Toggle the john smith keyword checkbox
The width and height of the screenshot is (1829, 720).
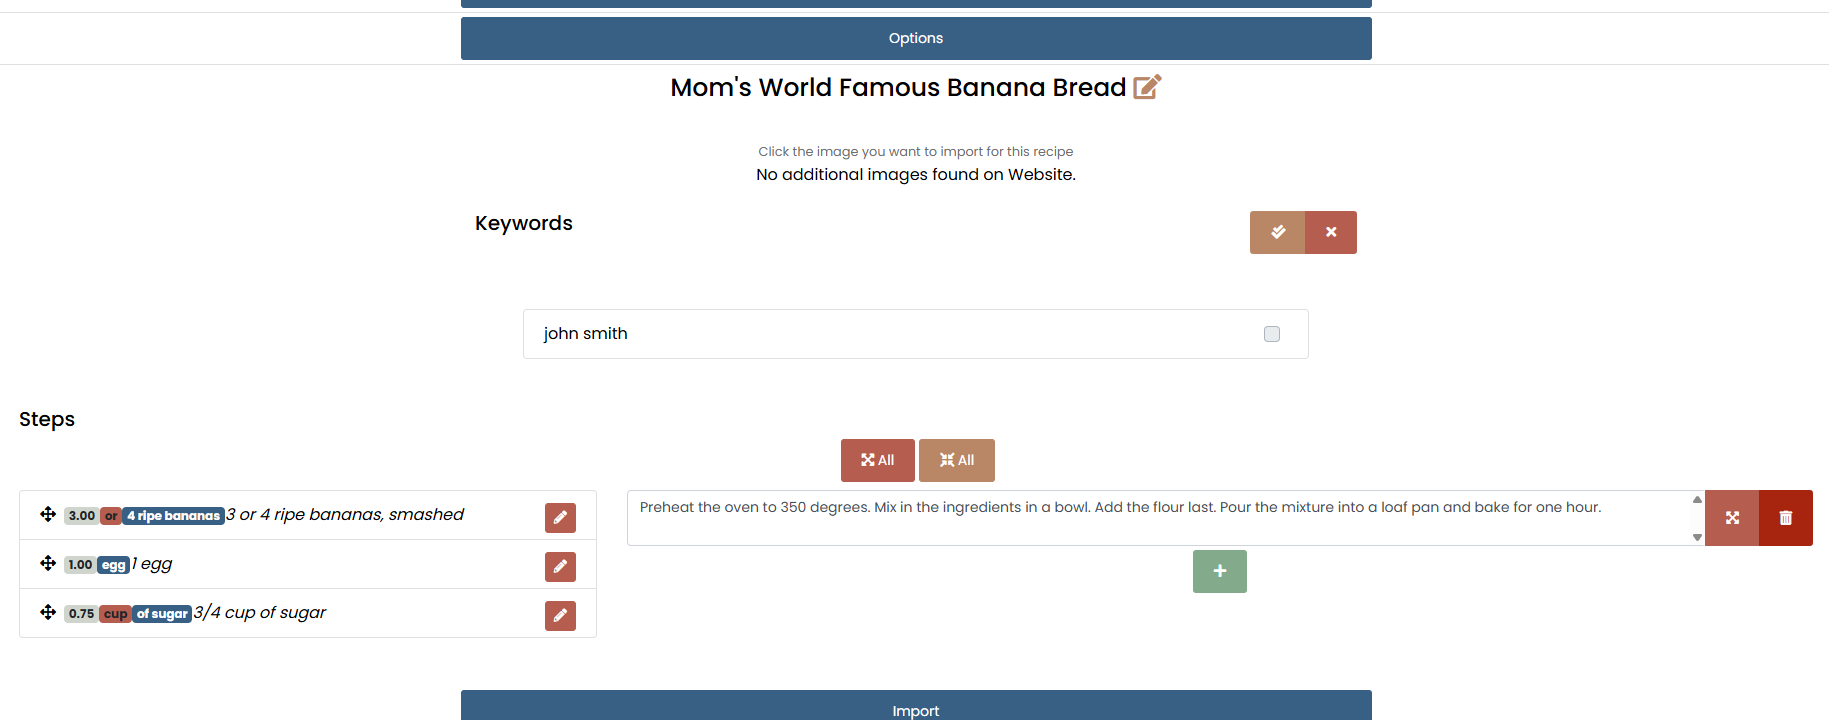(1272, 334)
